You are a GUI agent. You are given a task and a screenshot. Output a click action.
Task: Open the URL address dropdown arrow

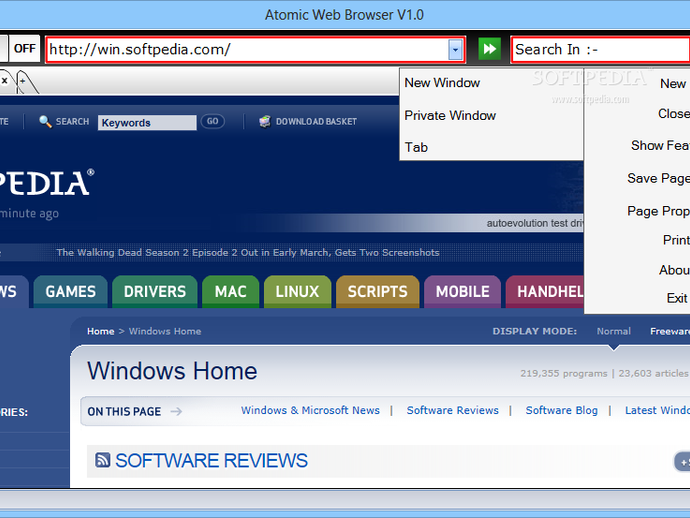click(455, 49)
